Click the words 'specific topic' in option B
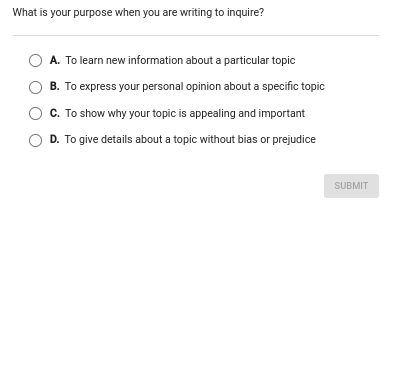 point(293,87)
